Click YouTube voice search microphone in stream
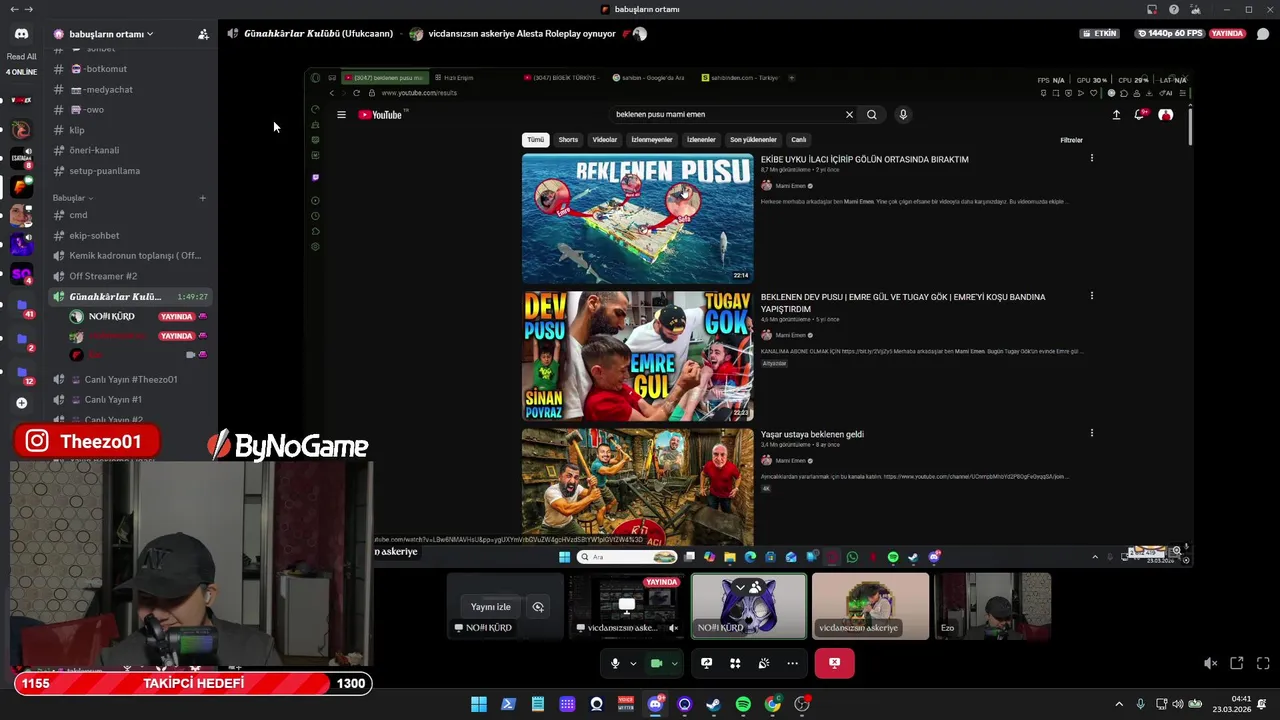 tap(903, 114)
